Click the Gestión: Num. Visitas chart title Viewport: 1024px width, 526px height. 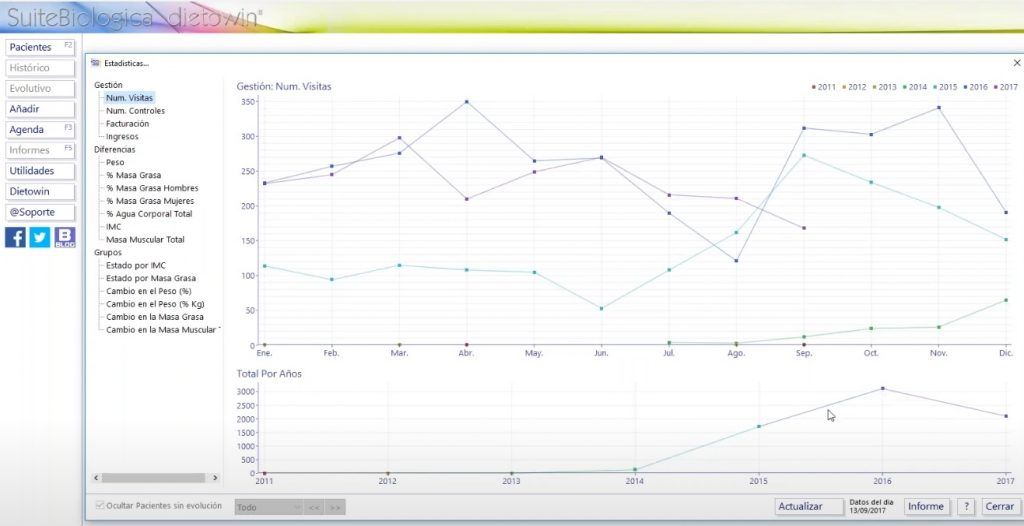pos(284,86)
